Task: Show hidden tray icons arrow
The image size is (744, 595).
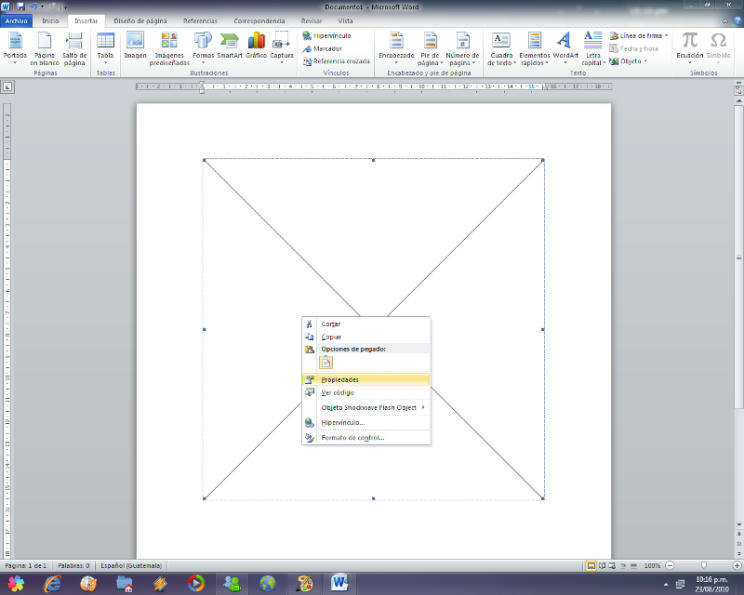Action: tap(665, 585)
